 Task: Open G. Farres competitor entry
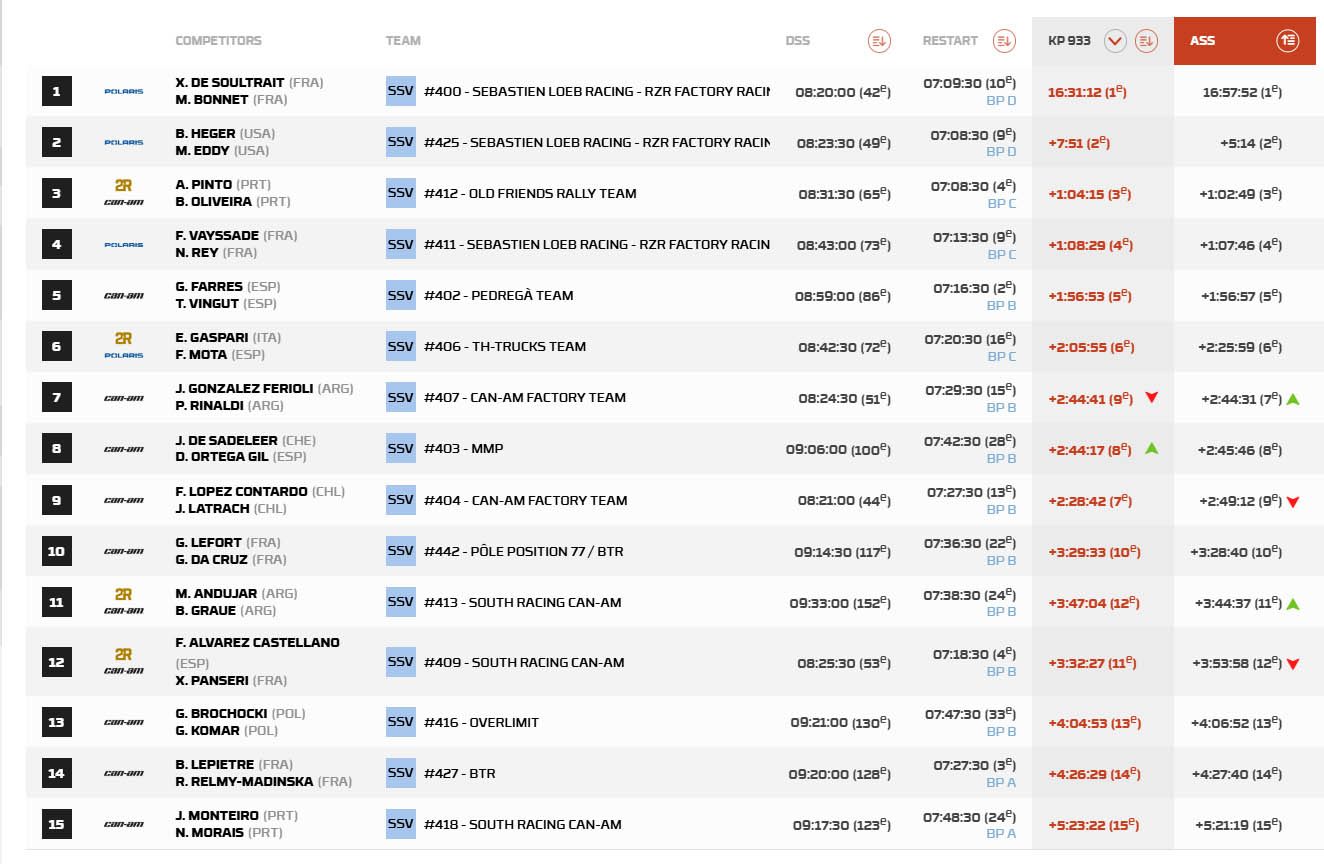click(209, 287)
